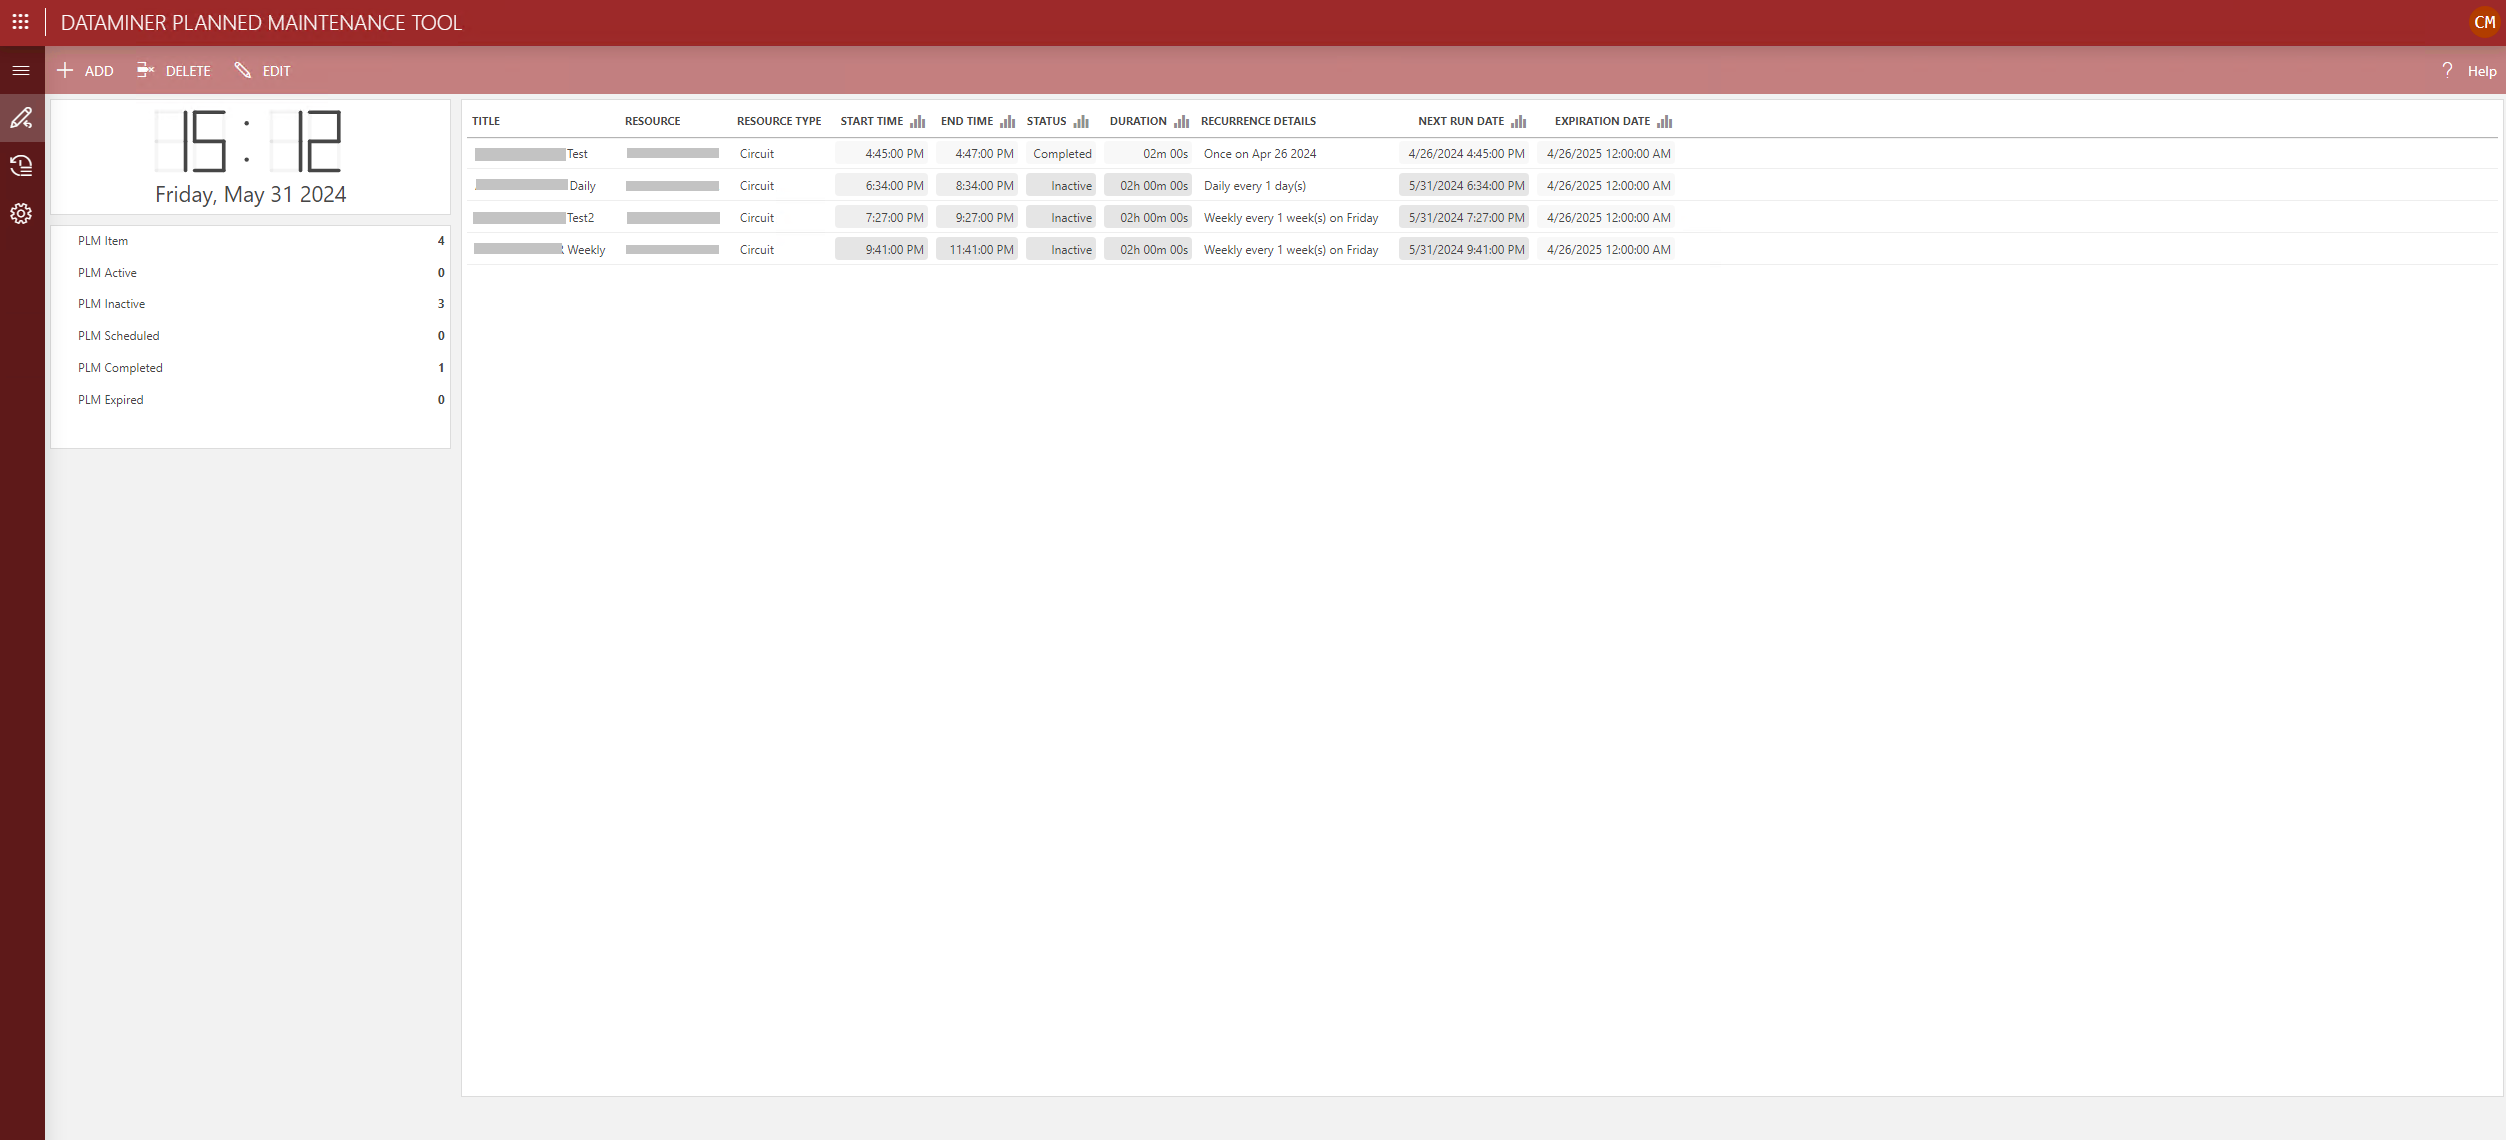Sort by the Recurrence Details header
2506x1140 pixels.
tap(1258, 121)
